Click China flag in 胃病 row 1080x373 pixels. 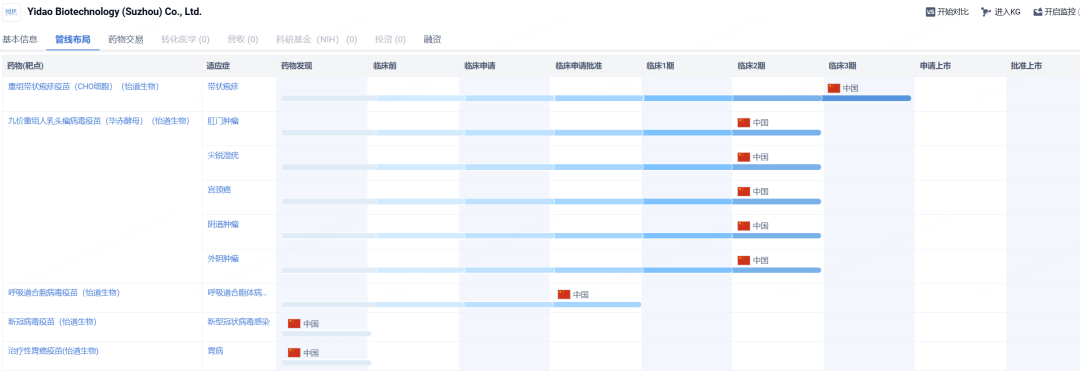point(294,352)
